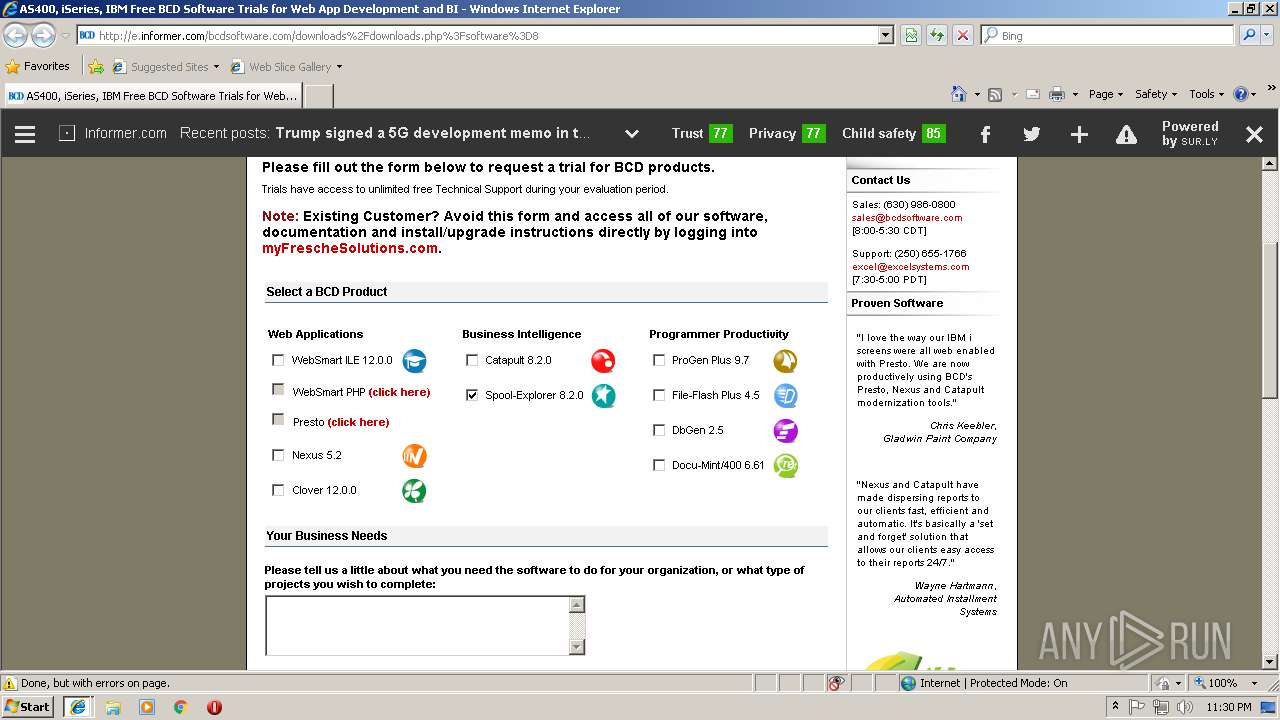Open the Web Slice Gallery dropdown
The height and width of the screenshot is (720, 1280).
[339, 67]
